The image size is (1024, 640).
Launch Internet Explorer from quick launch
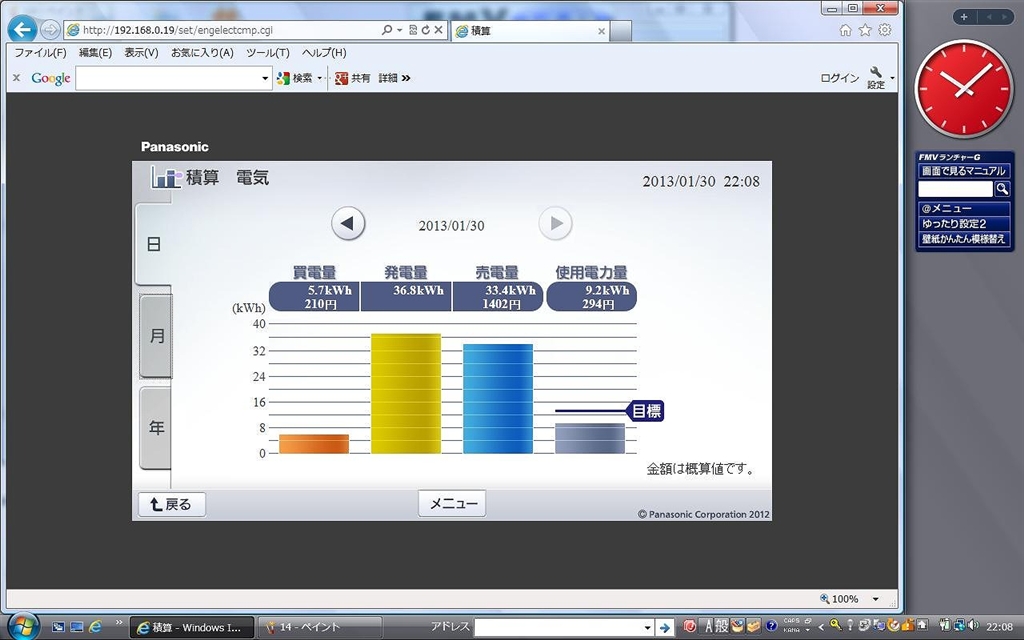95,627
